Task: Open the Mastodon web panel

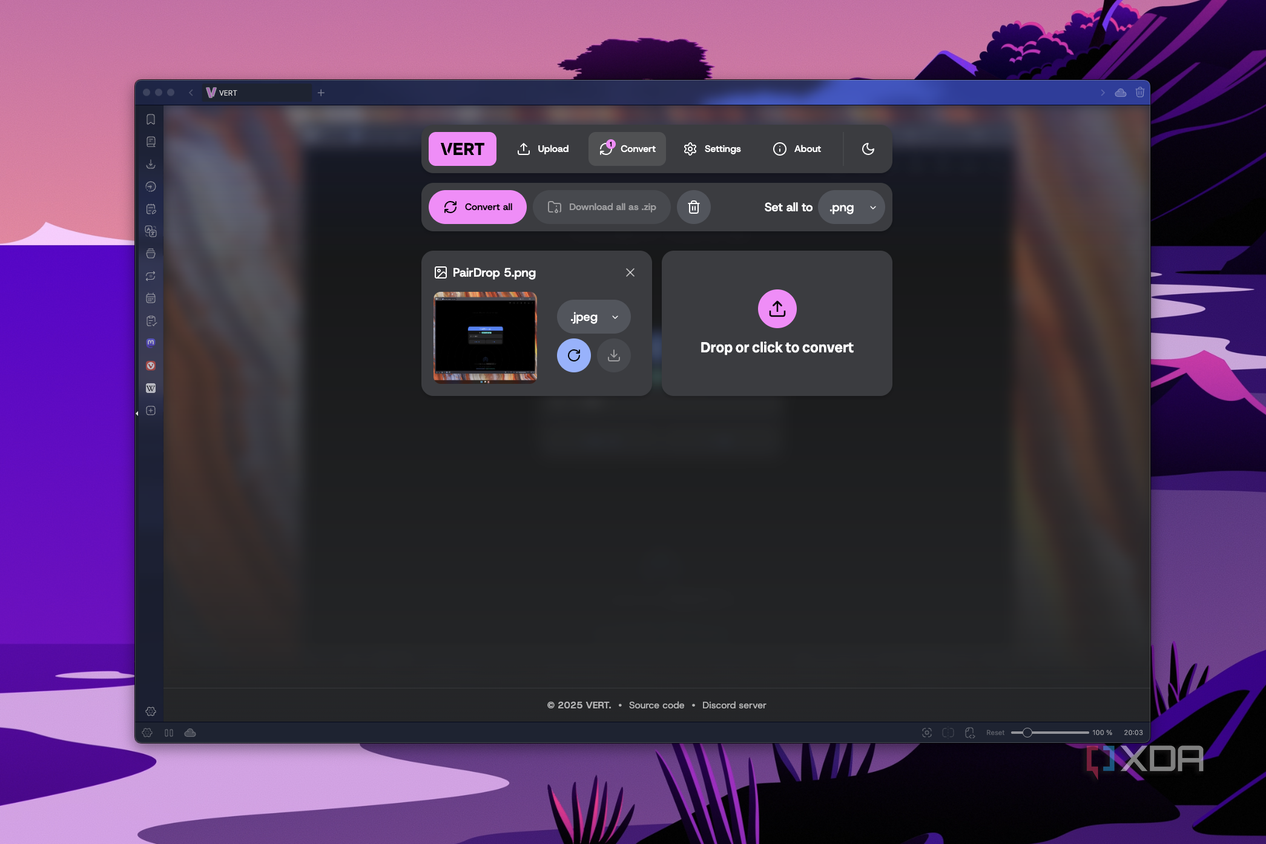Action: click(x=151, y=343)
